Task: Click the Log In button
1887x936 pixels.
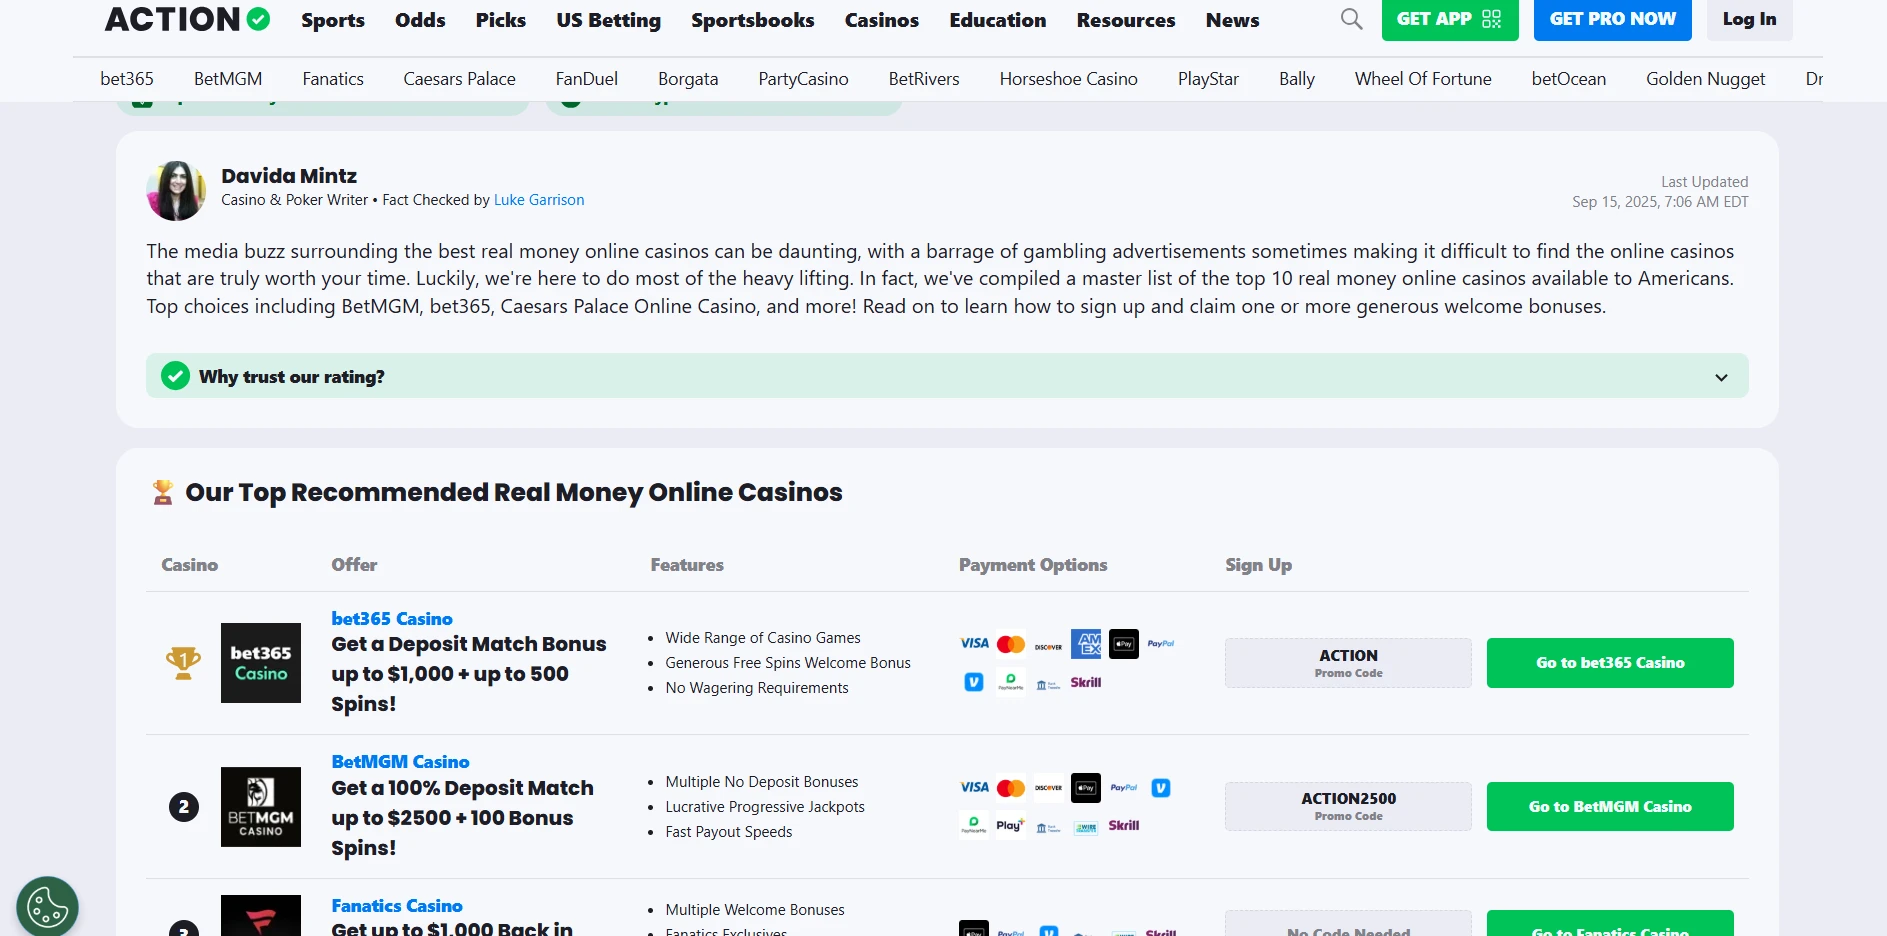Action: click(1750, 19)
